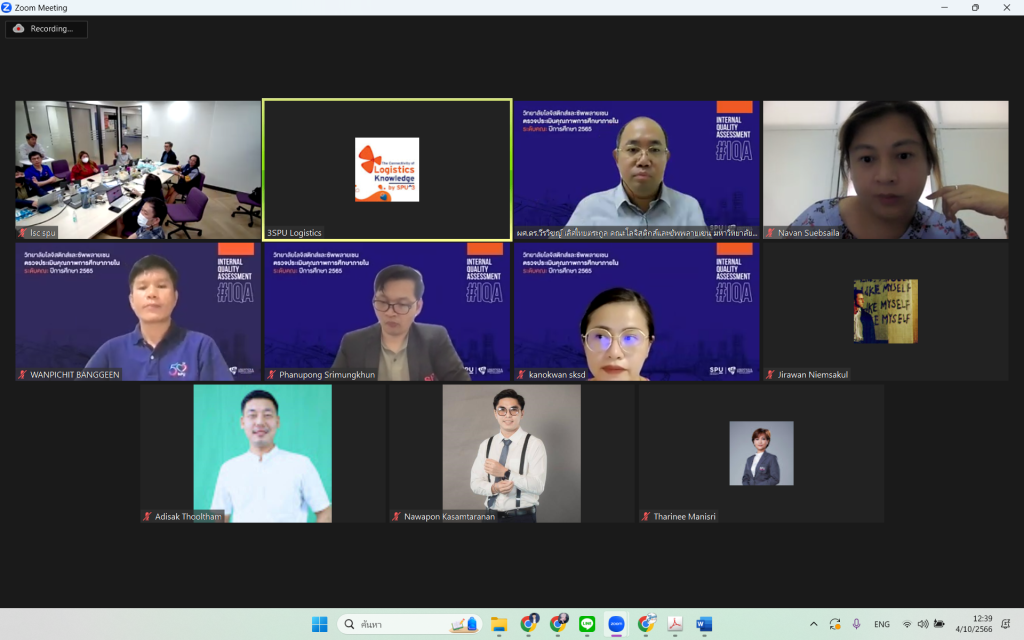The image size is (1024, 640).
Task: Click the muted mic icon for Jirawan Niemsakul
Action: [771, 375]
